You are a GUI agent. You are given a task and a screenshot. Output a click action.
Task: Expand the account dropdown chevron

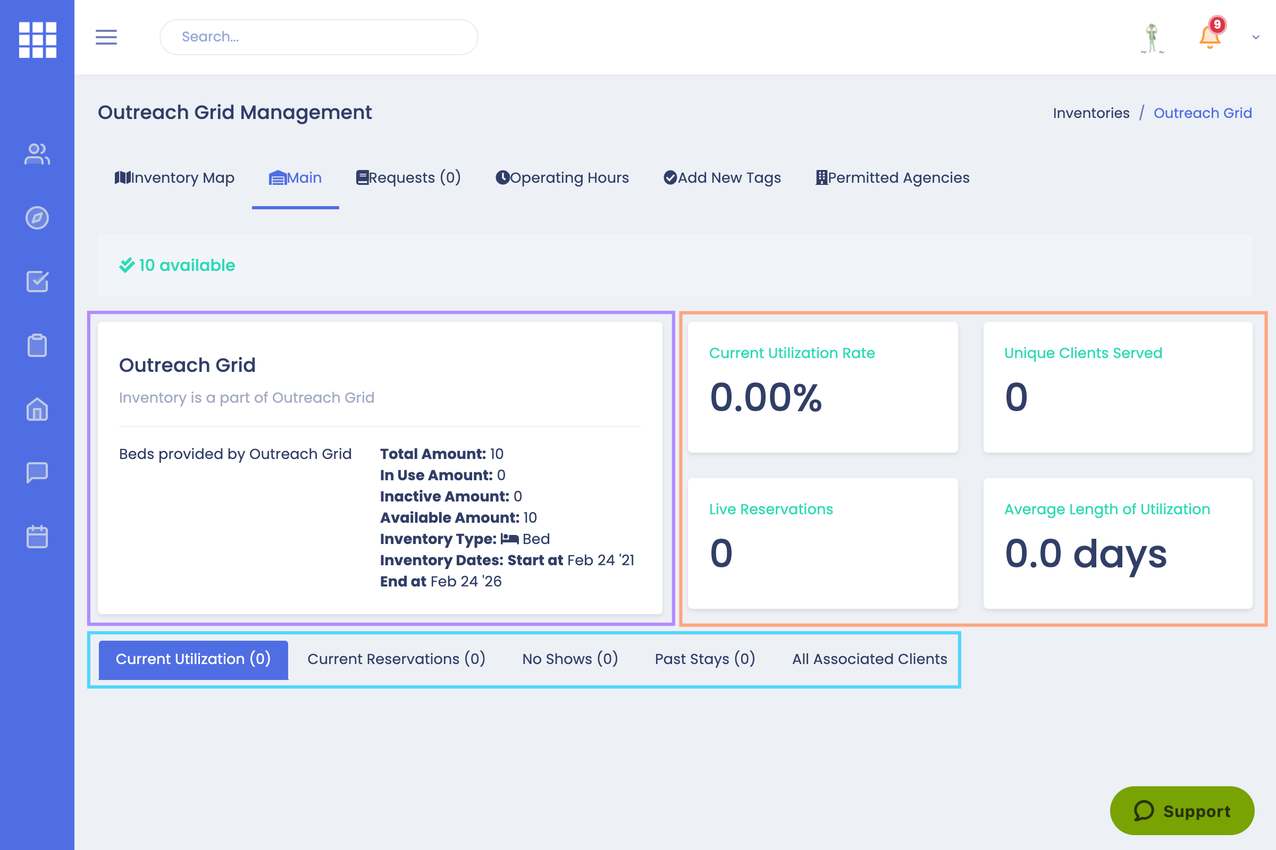[1256, 38]
